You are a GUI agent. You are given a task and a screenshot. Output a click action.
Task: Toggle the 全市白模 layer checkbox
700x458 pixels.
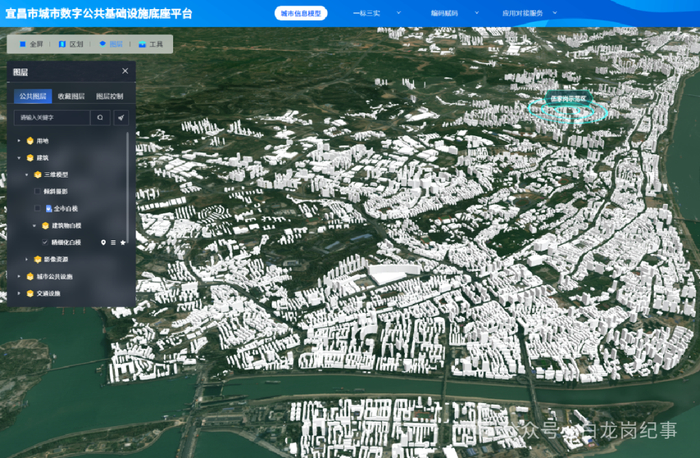[x=37, y=208]
